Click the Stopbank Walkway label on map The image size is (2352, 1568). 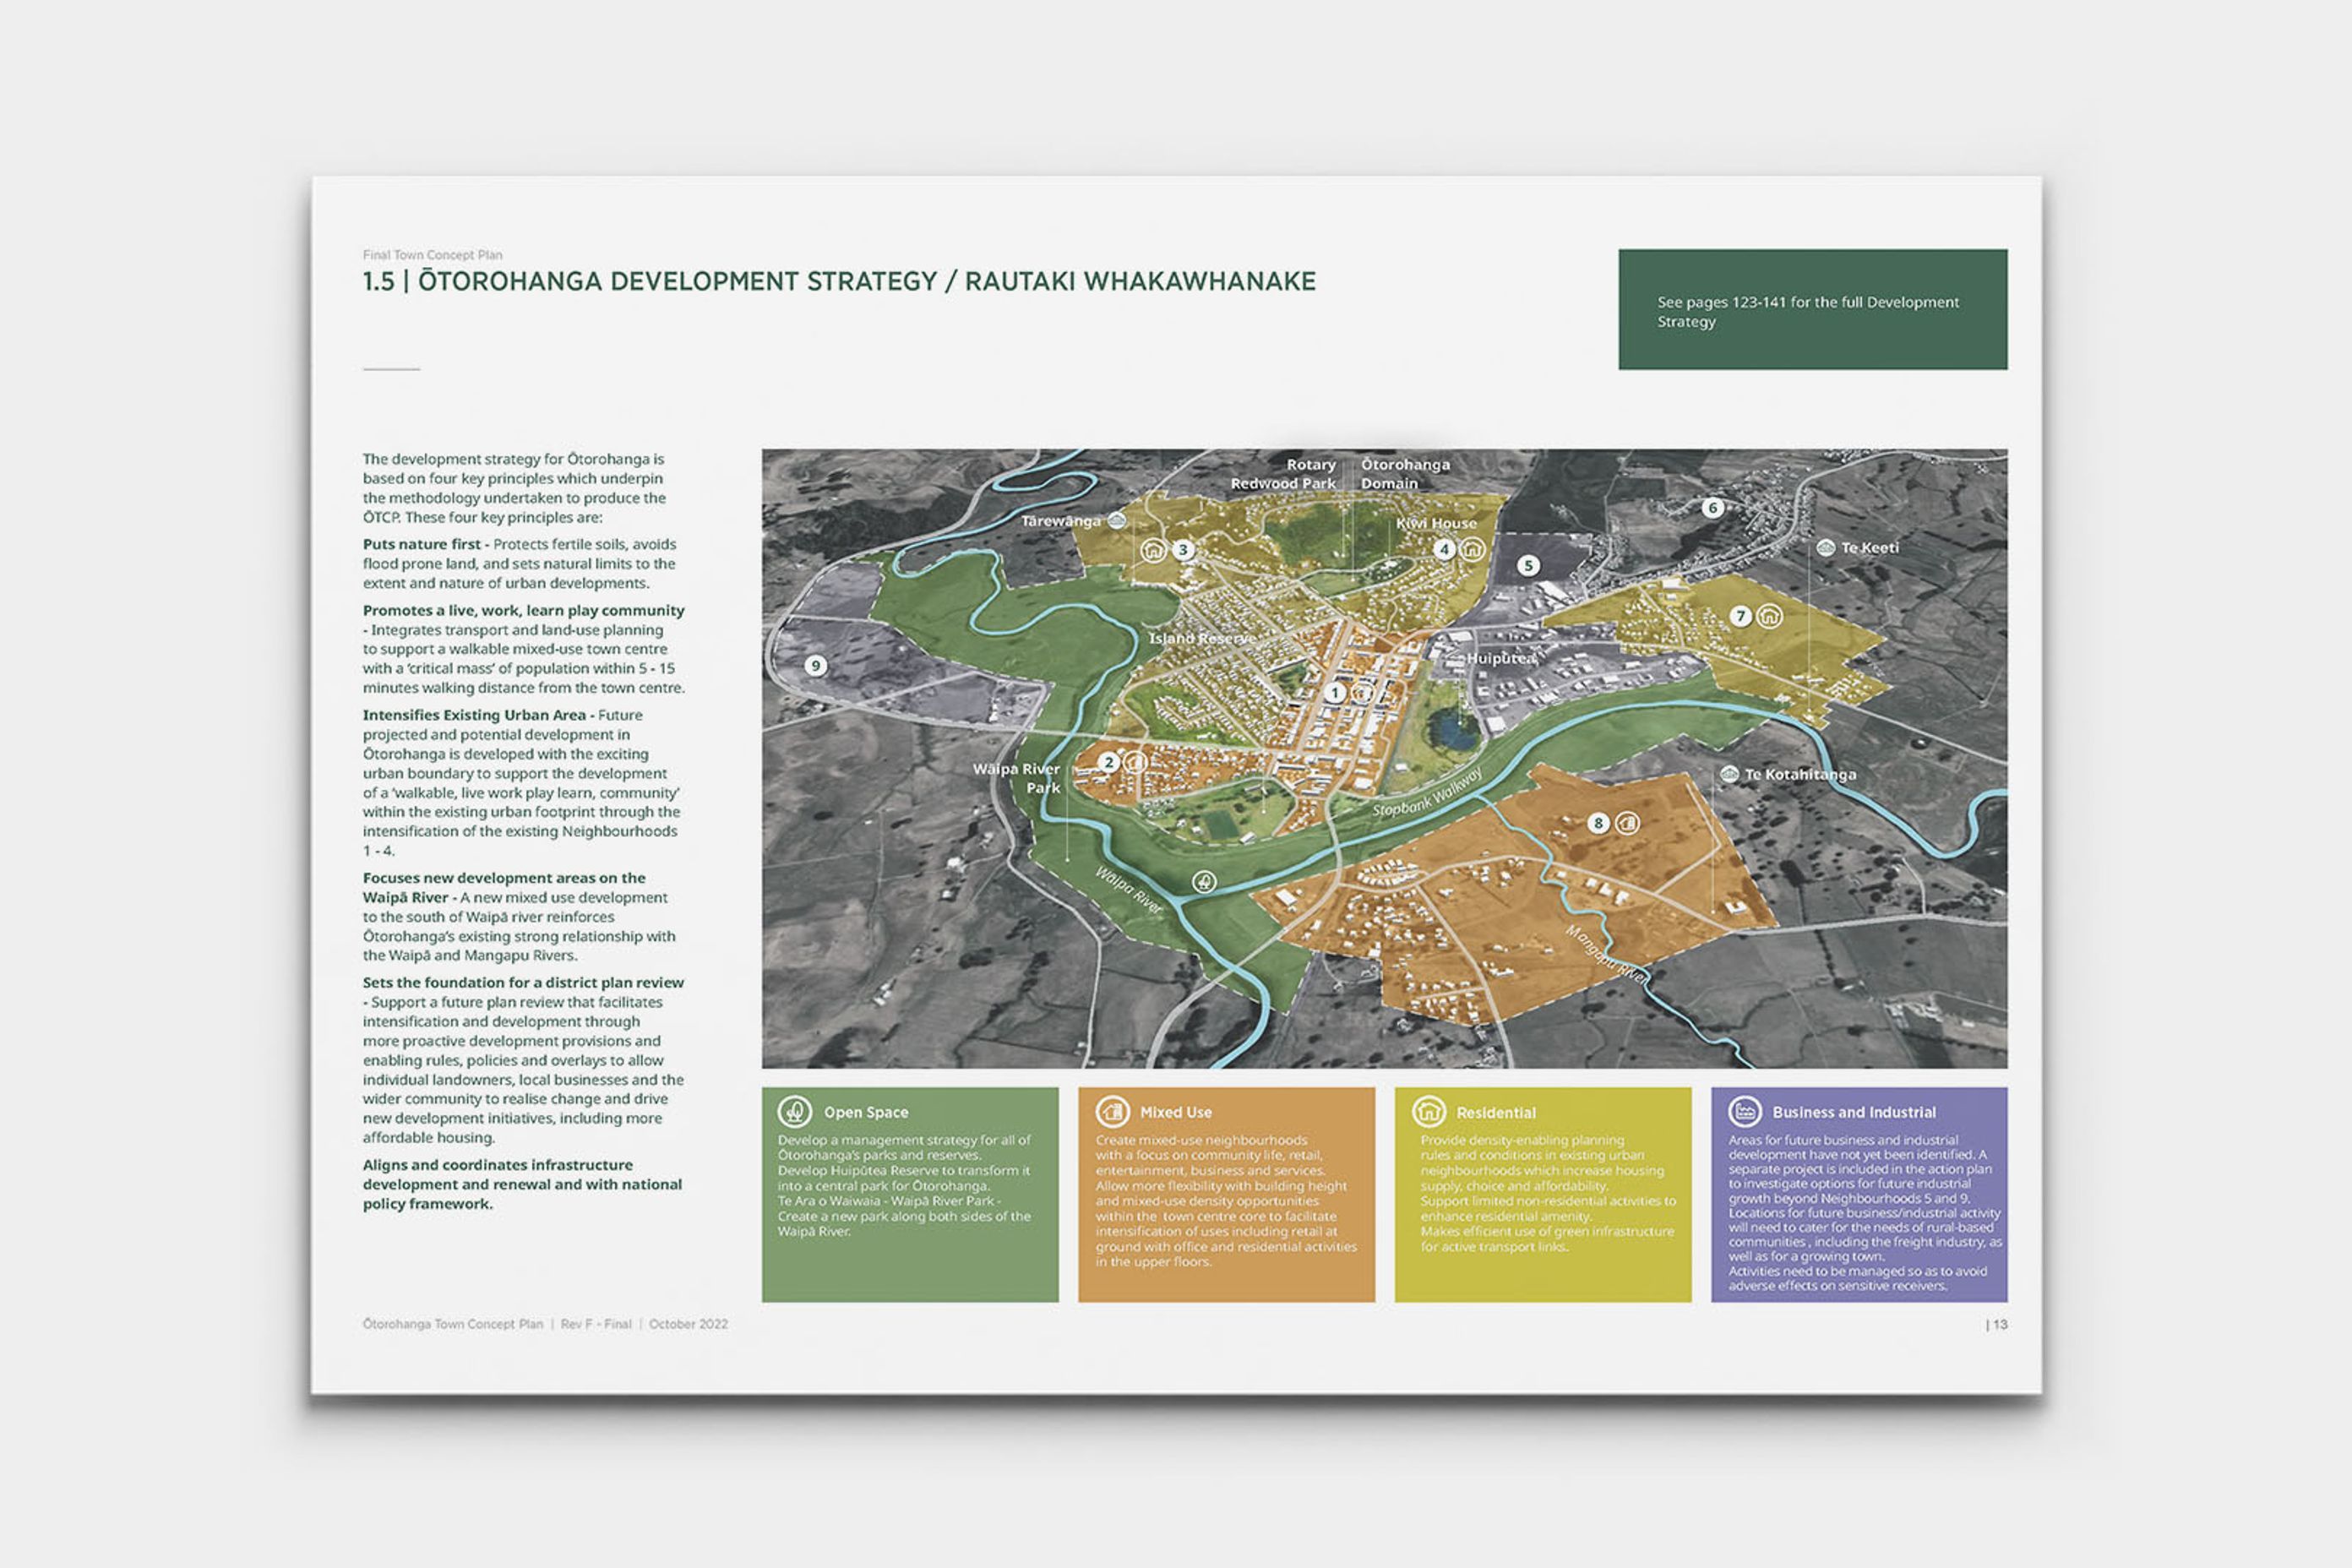1427,793
